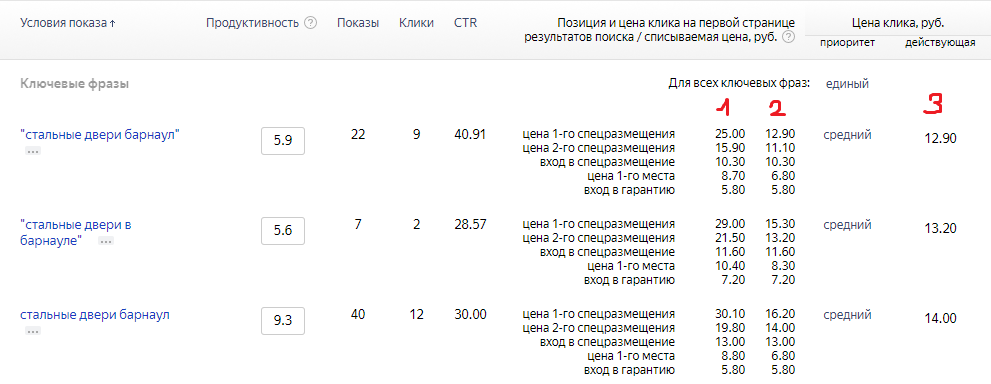Image resolution: width=991 pixels, height=384 pixels.
Task: Change средний priority of first phrase
Action: (x=848, y=135)
